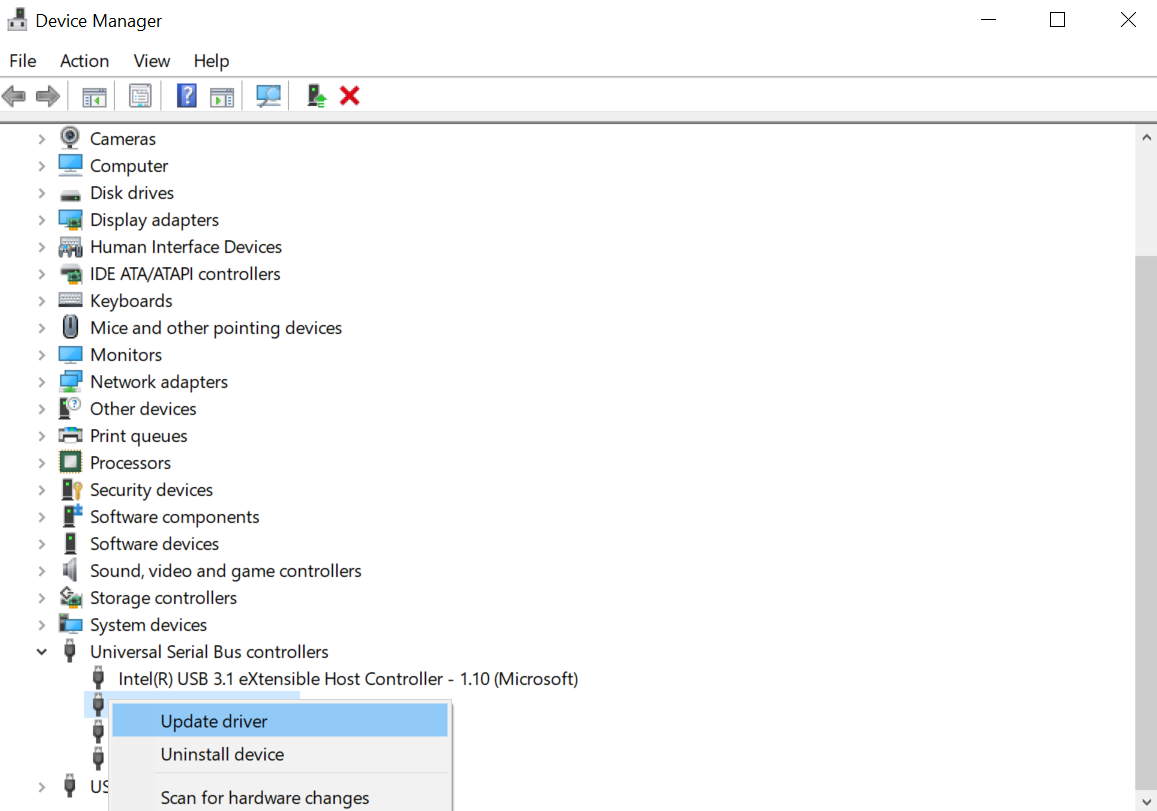
Task: Expand the Display adapters category
Action: pos(41,219)
